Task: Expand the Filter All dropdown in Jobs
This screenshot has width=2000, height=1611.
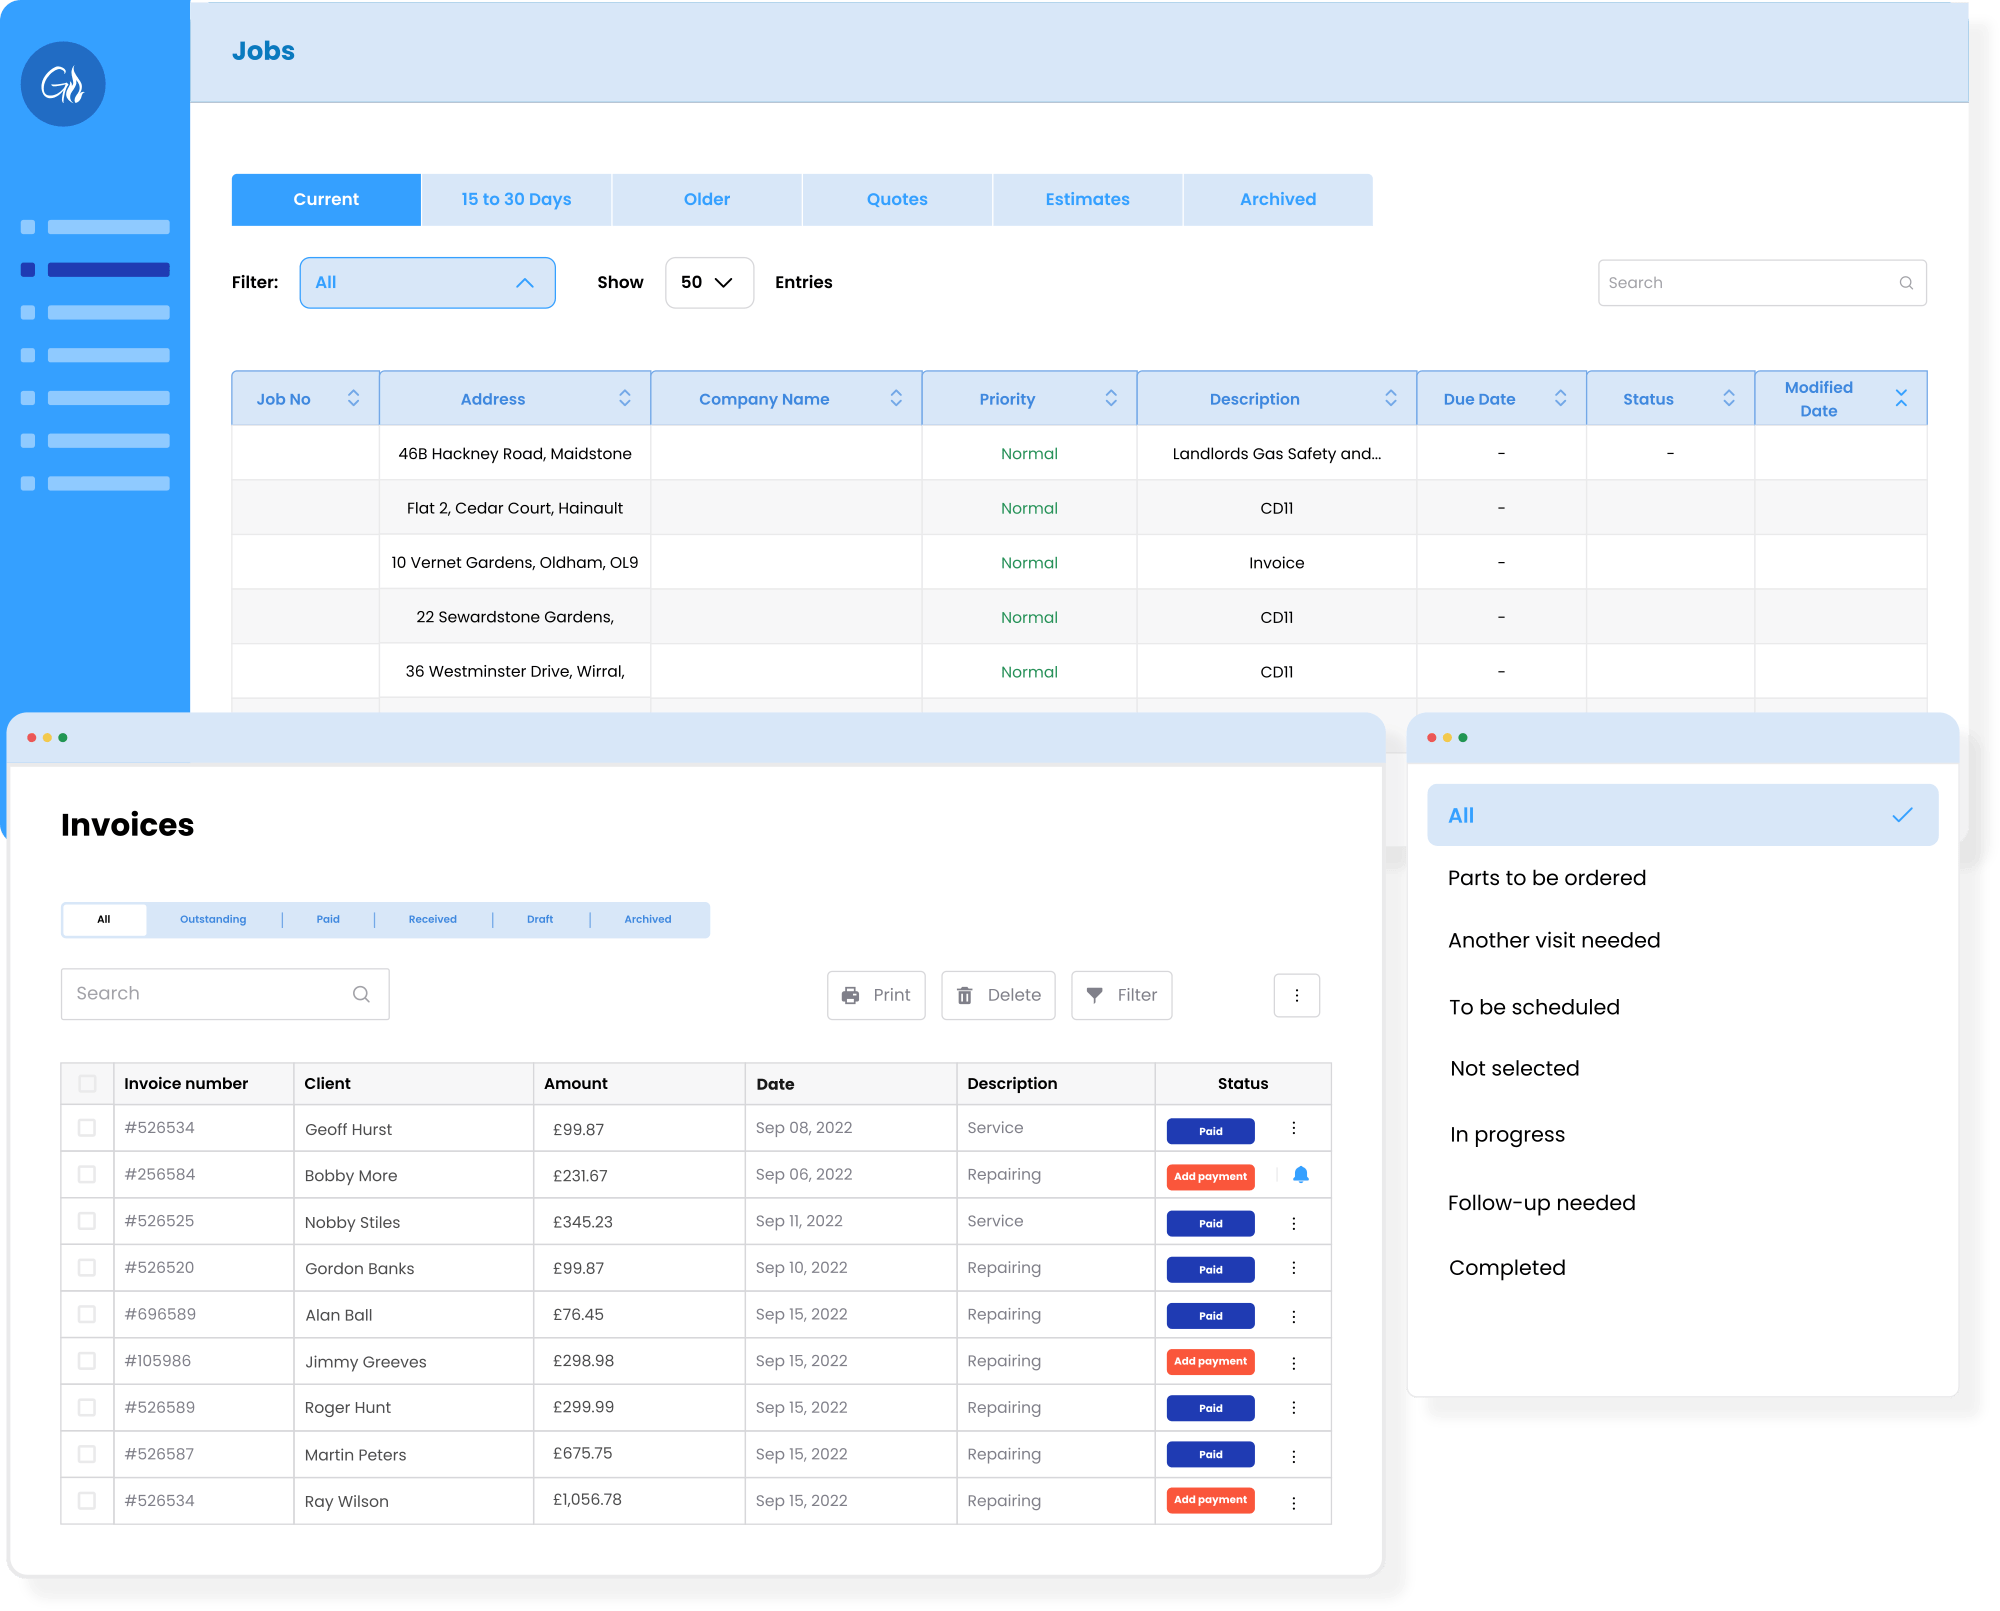Action: point(424,281)
